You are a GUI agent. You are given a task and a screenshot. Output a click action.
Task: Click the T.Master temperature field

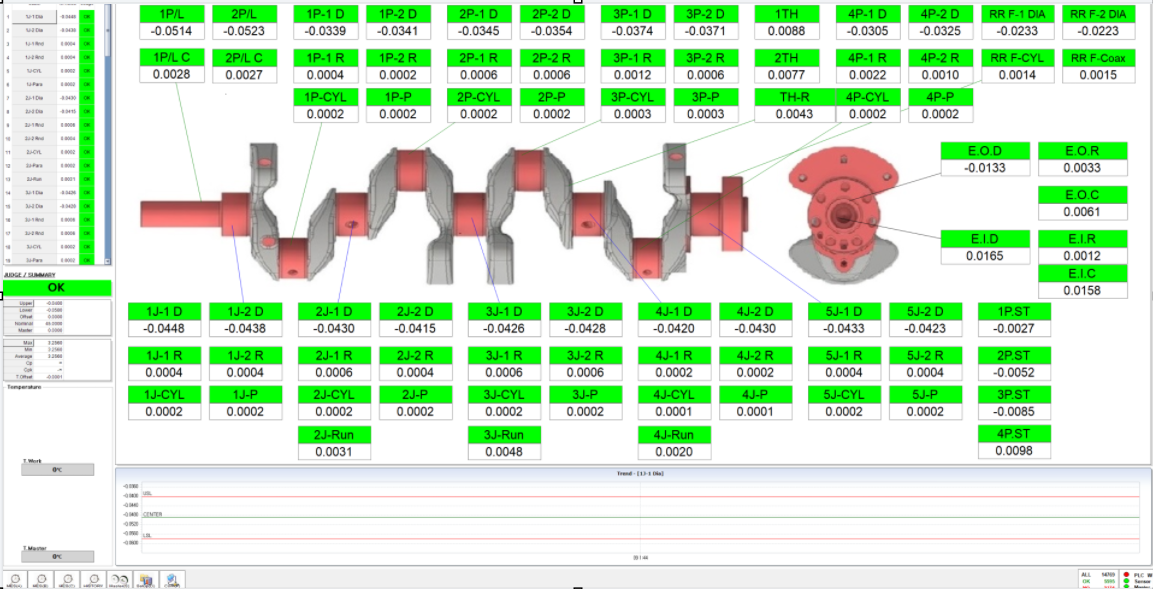(57, 557)
